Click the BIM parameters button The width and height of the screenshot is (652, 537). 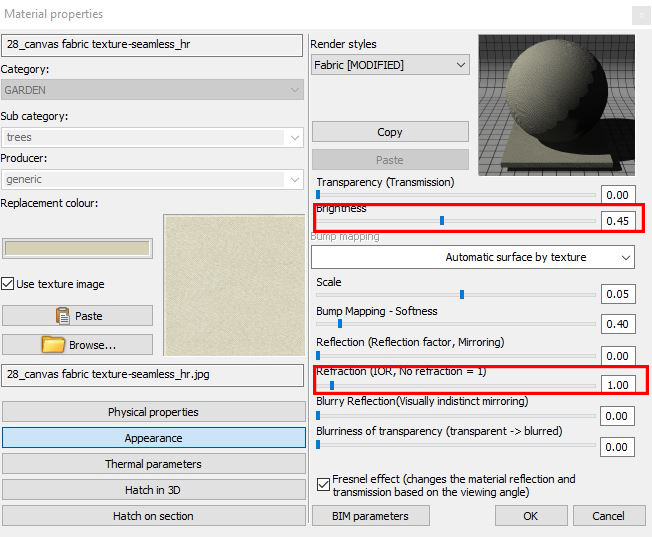coord(370,516)
